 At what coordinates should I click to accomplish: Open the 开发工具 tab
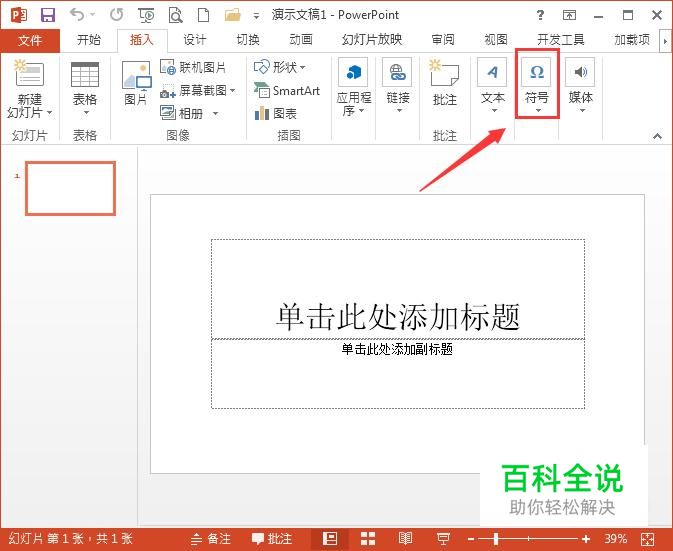pos(561,40)
